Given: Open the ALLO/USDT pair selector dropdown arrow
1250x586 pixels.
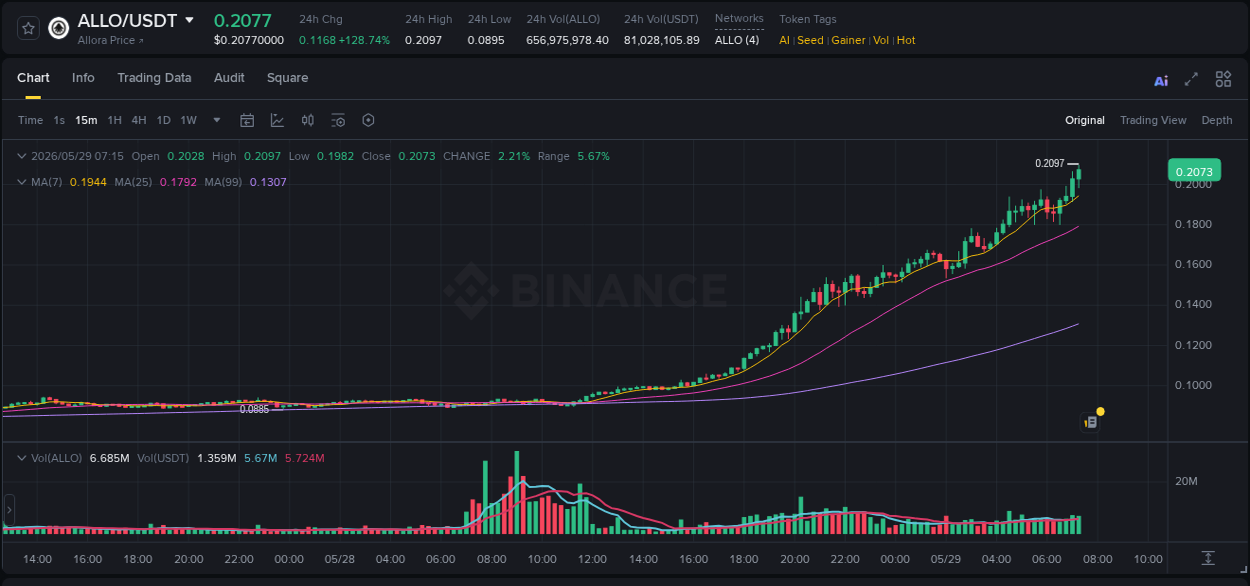Looking at the screenshot, I should [189, 20].
